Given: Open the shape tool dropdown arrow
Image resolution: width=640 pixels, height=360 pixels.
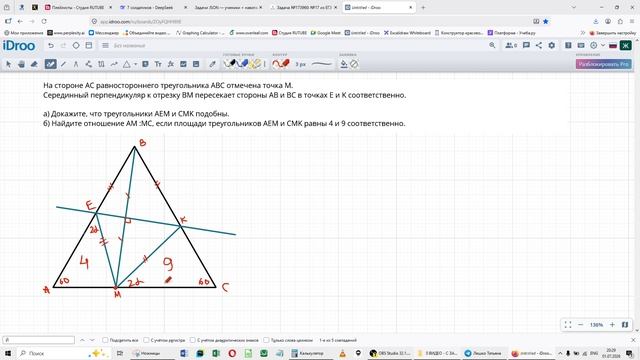Looking at the screenshot, I should coord(135,64).
